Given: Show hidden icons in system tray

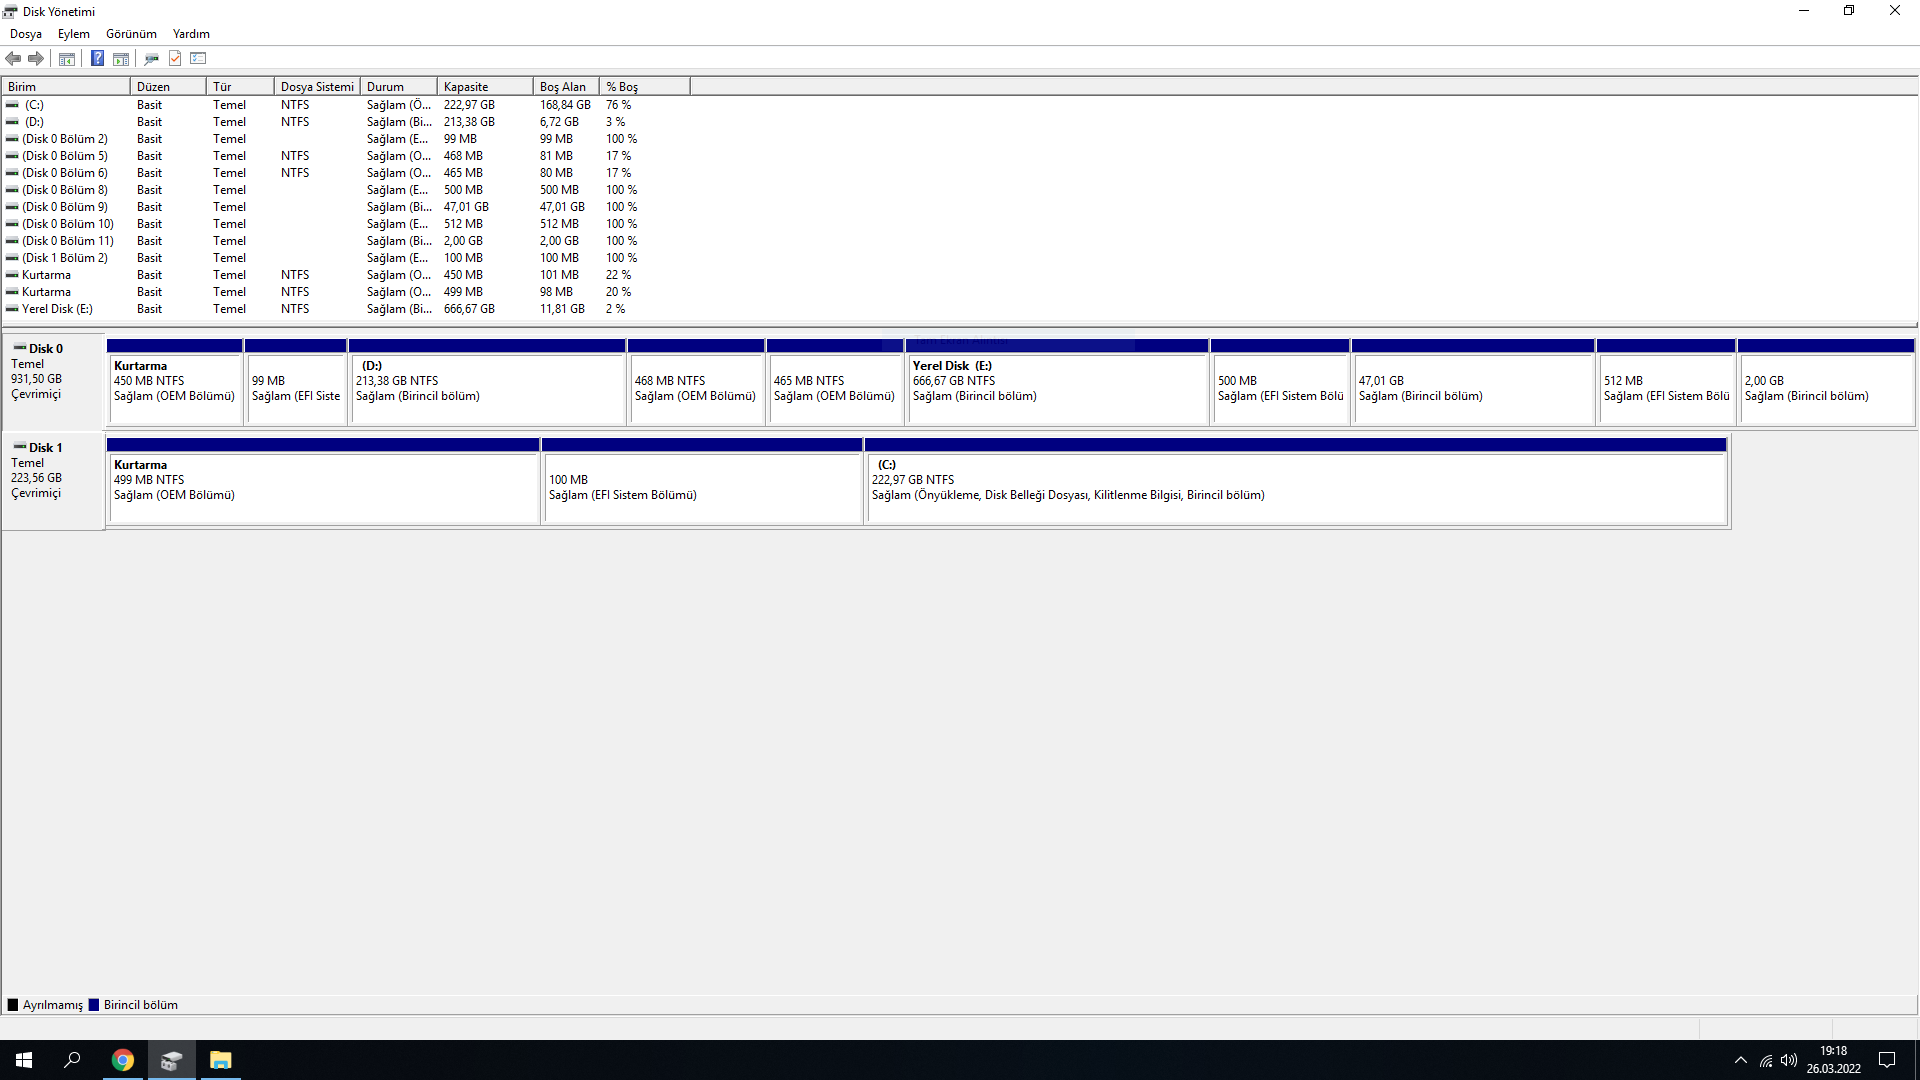Looking at the screenshot, I should 1741,1060.
